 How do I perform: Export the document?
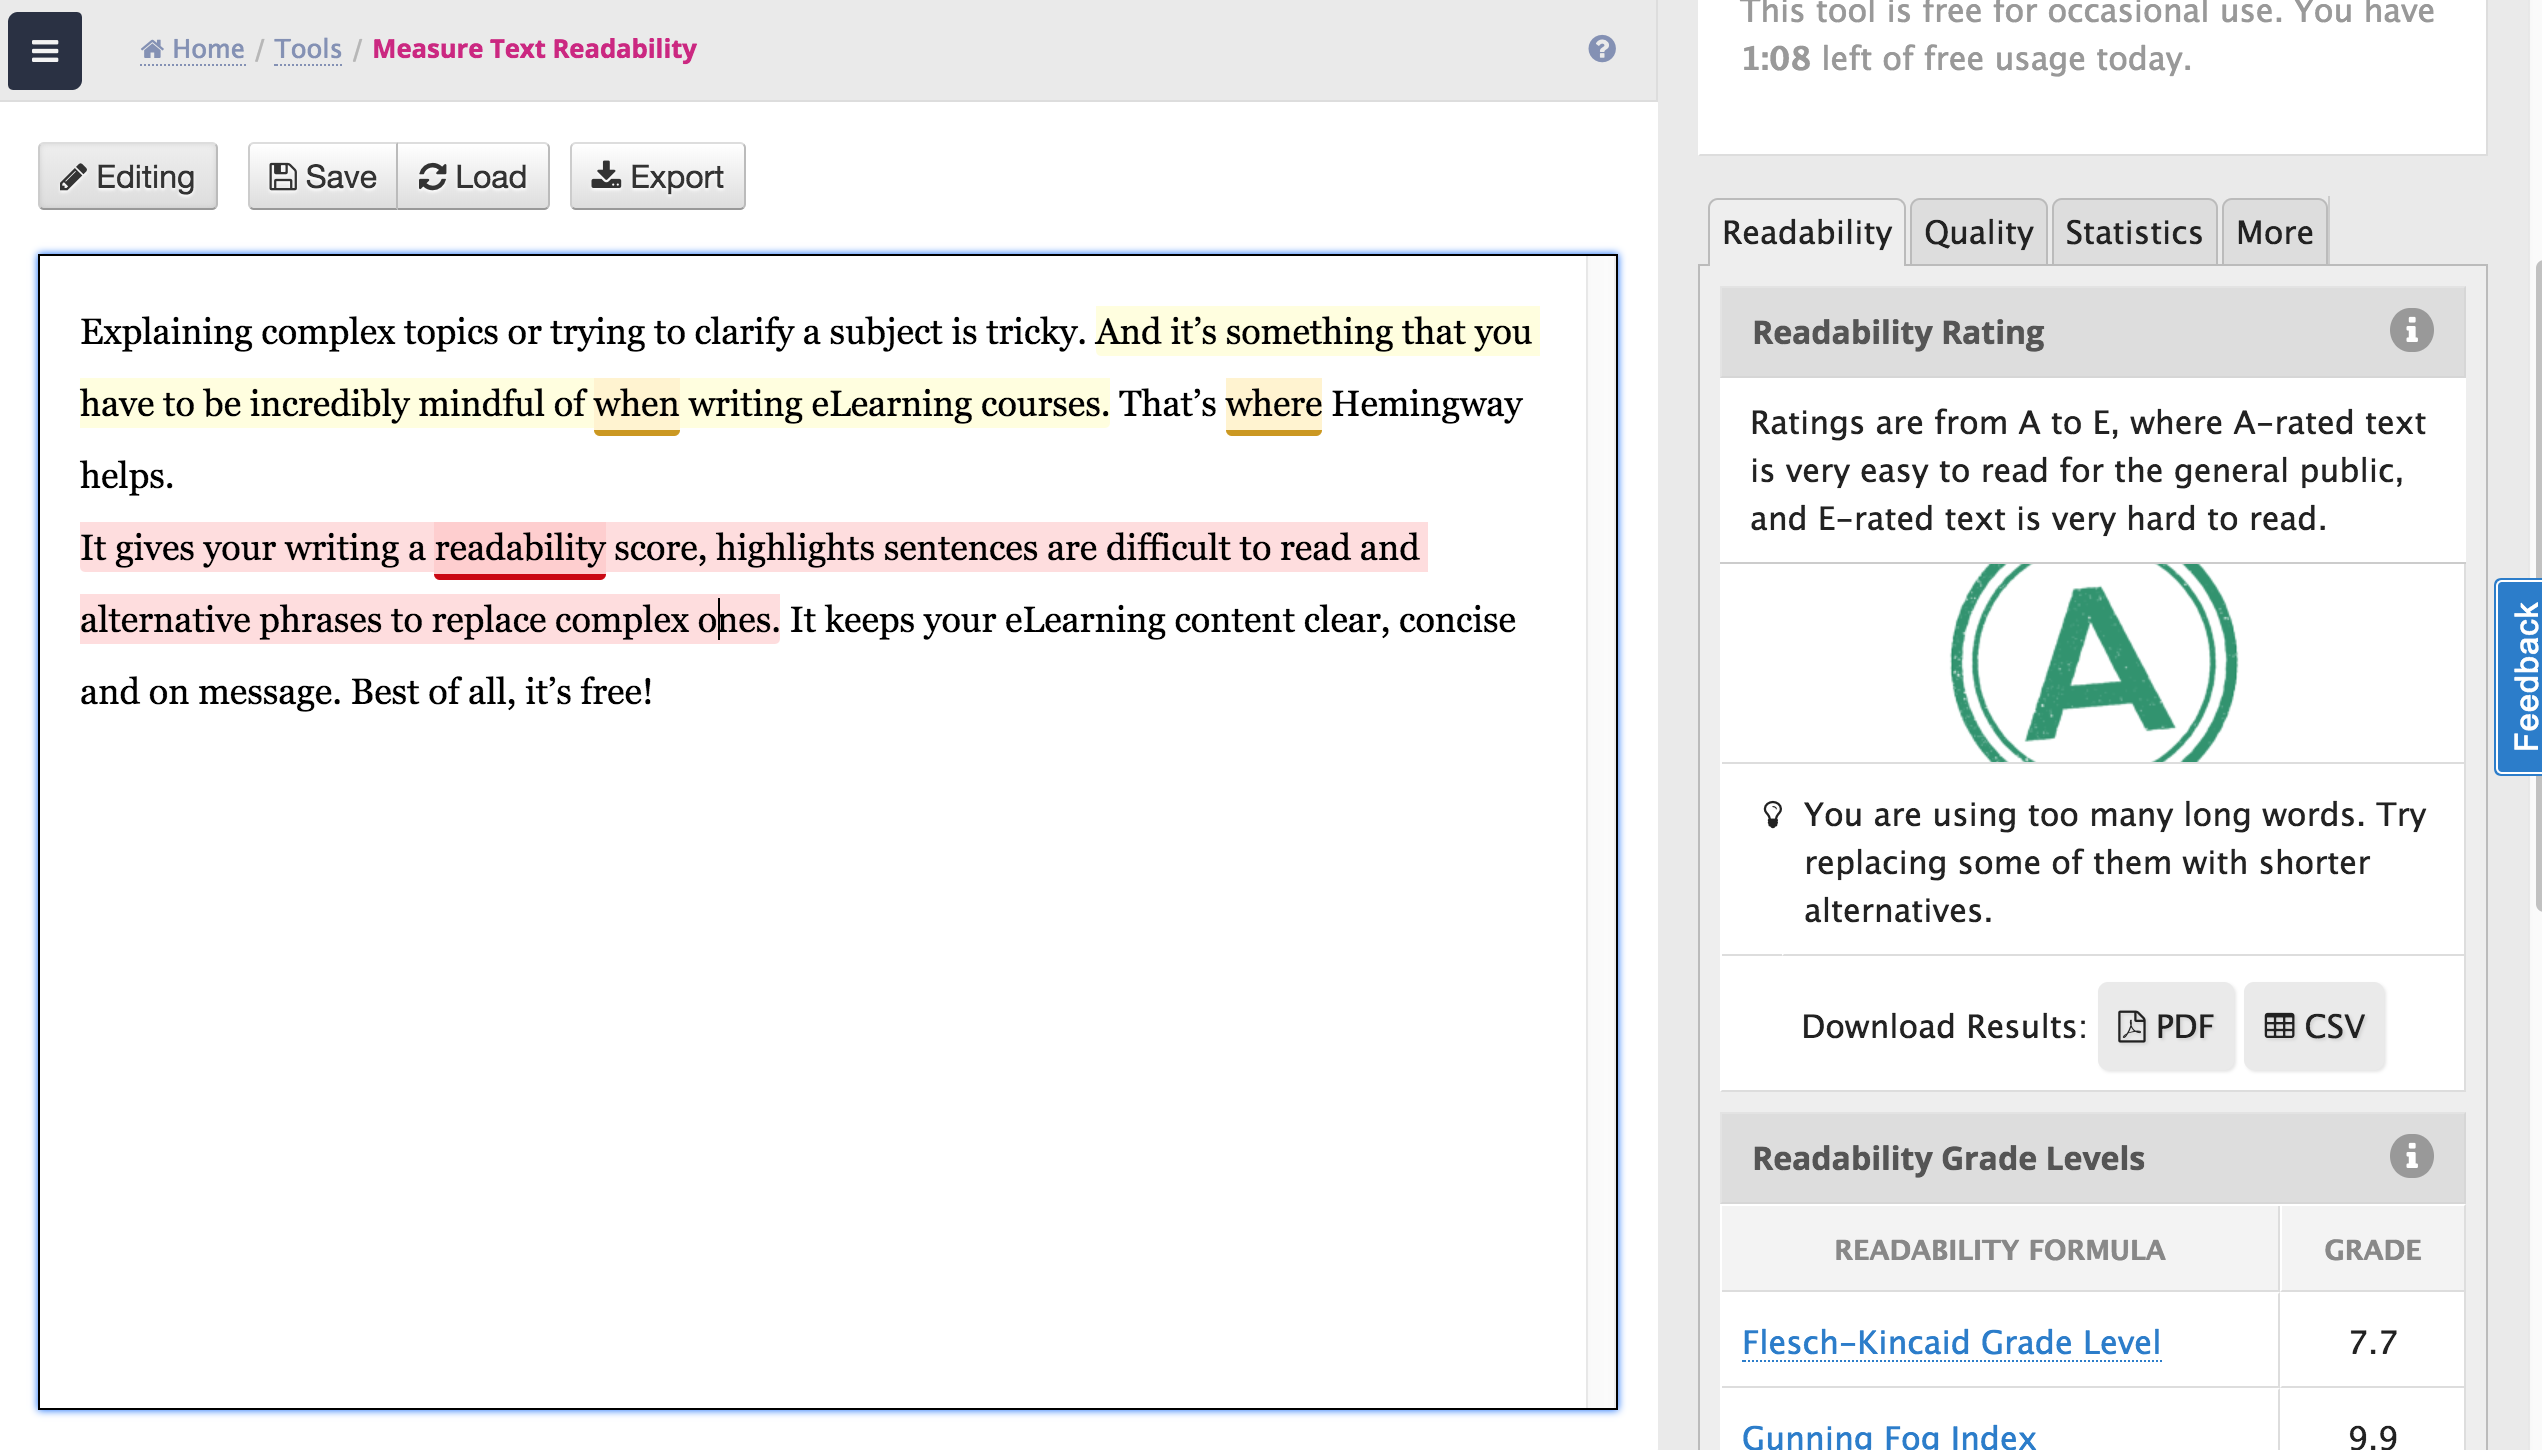pos(657,176)
